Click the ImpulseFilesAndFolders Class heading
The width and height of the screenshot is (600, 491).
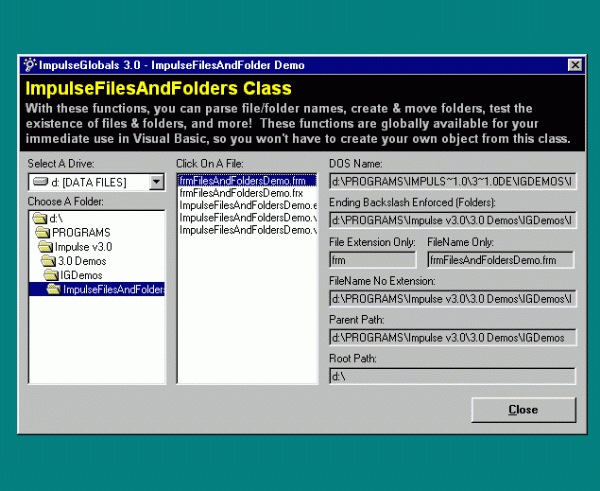click(x=158, y=88)
